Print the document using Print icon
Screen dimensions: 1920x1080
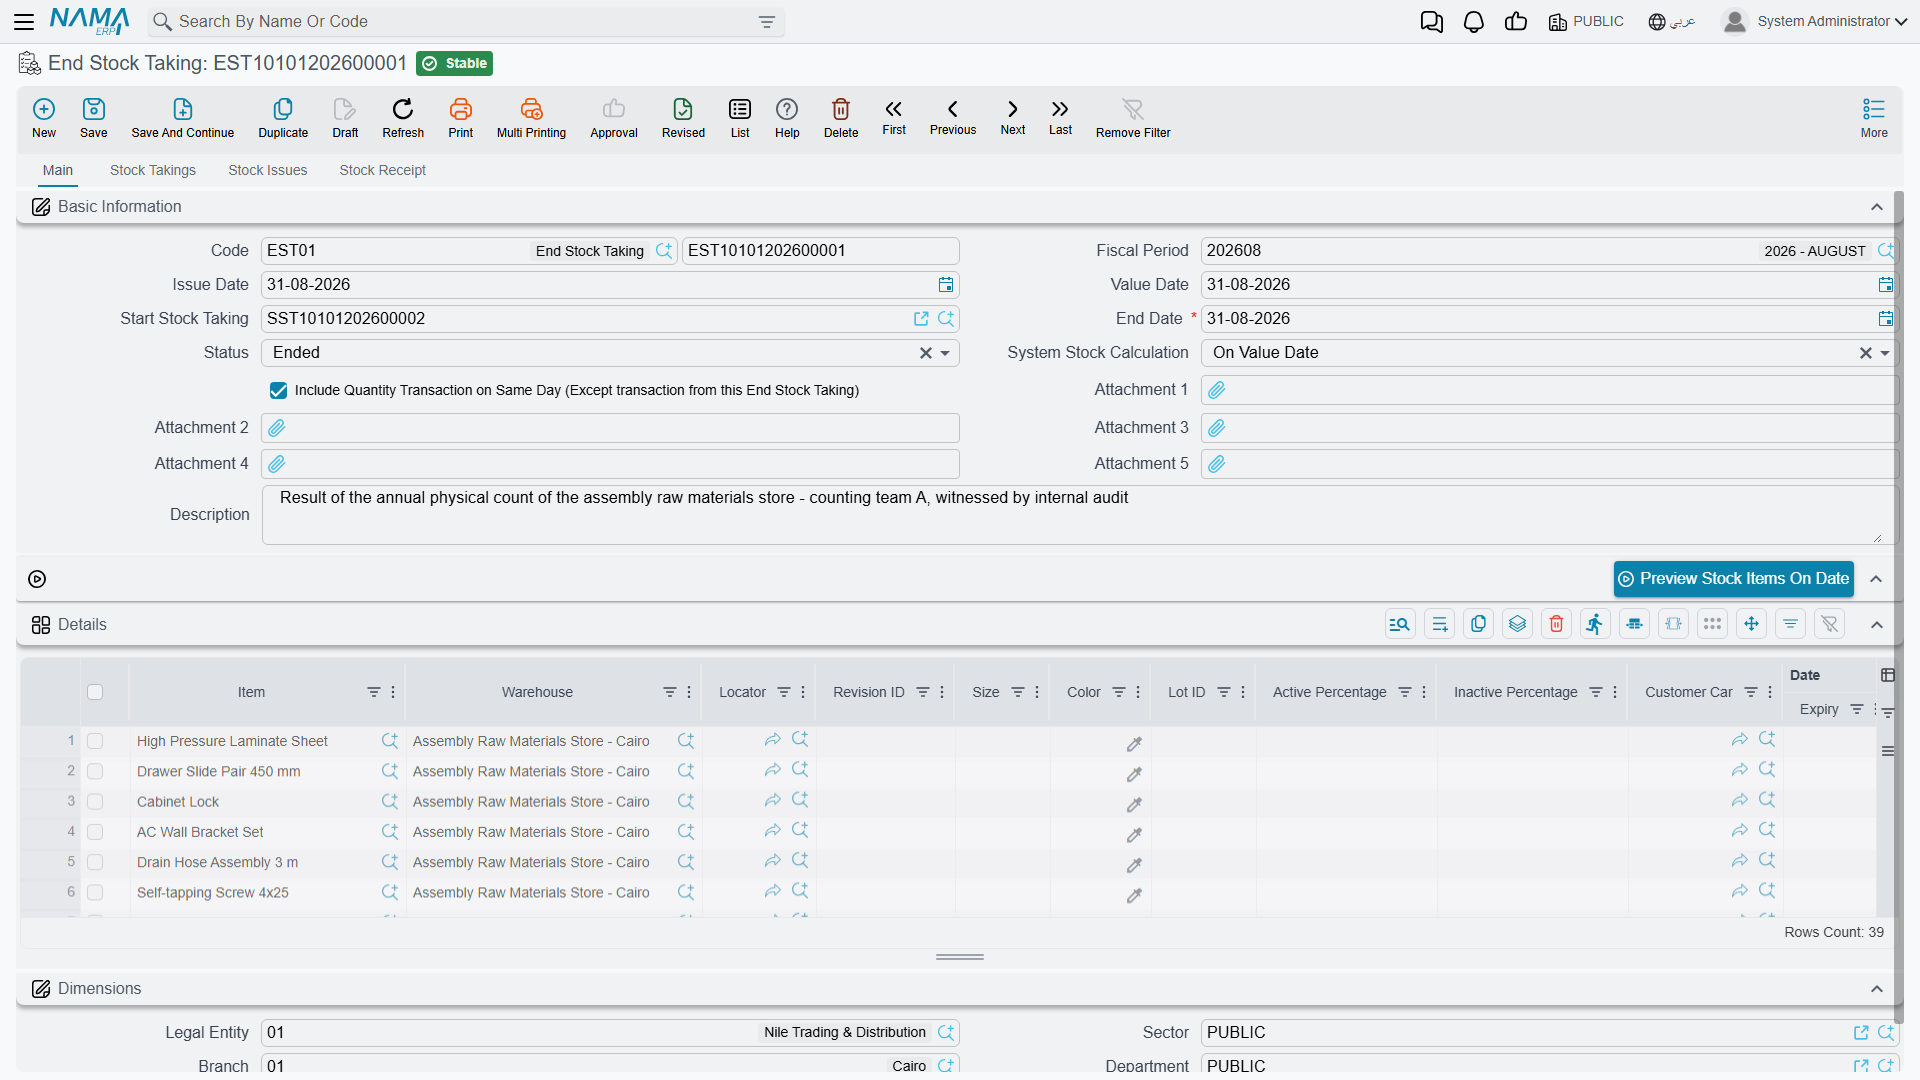coord(461,118)
